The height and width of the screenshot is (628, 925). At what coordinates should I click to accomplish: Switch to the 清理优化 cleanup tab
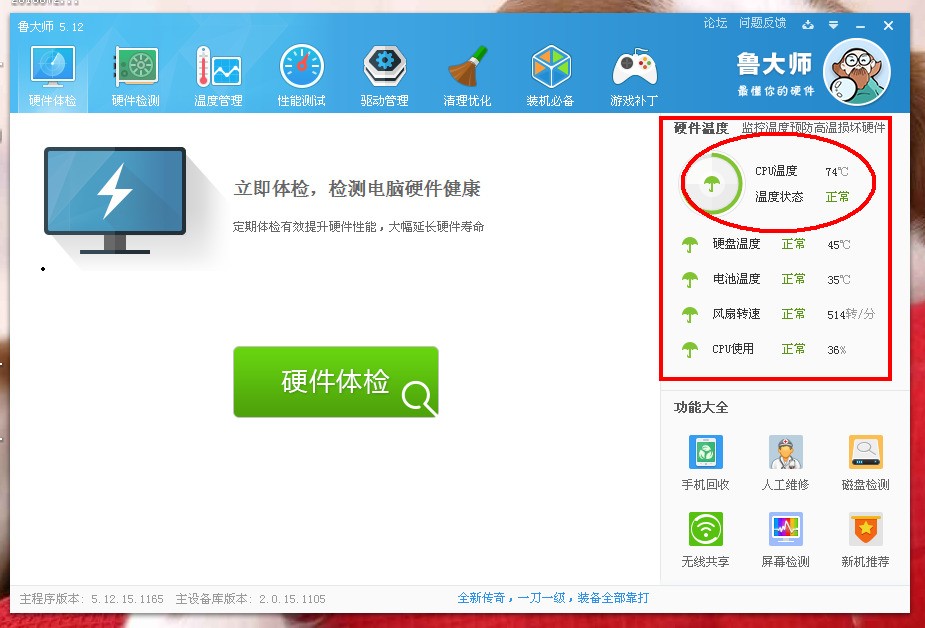pyautogui.click(x=467, y=77)
